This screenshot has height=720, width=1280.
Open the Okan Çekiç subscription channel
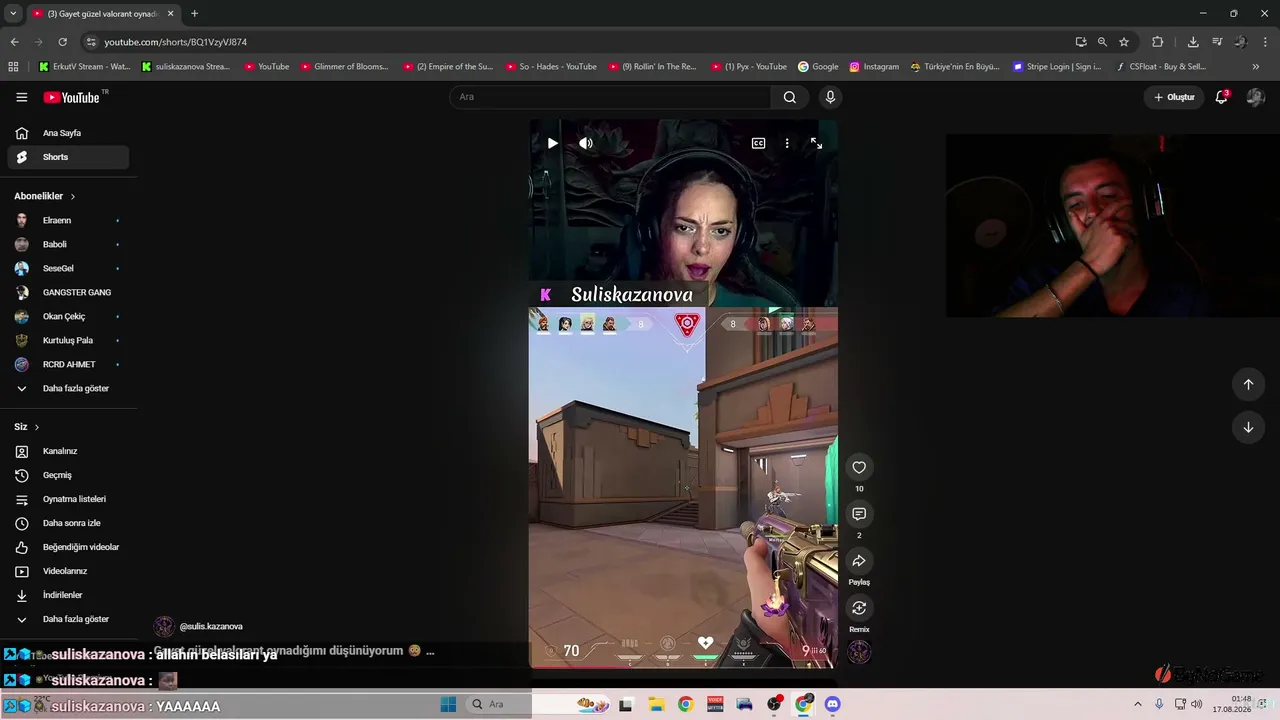pyautogui.click(x=68, y=316)
